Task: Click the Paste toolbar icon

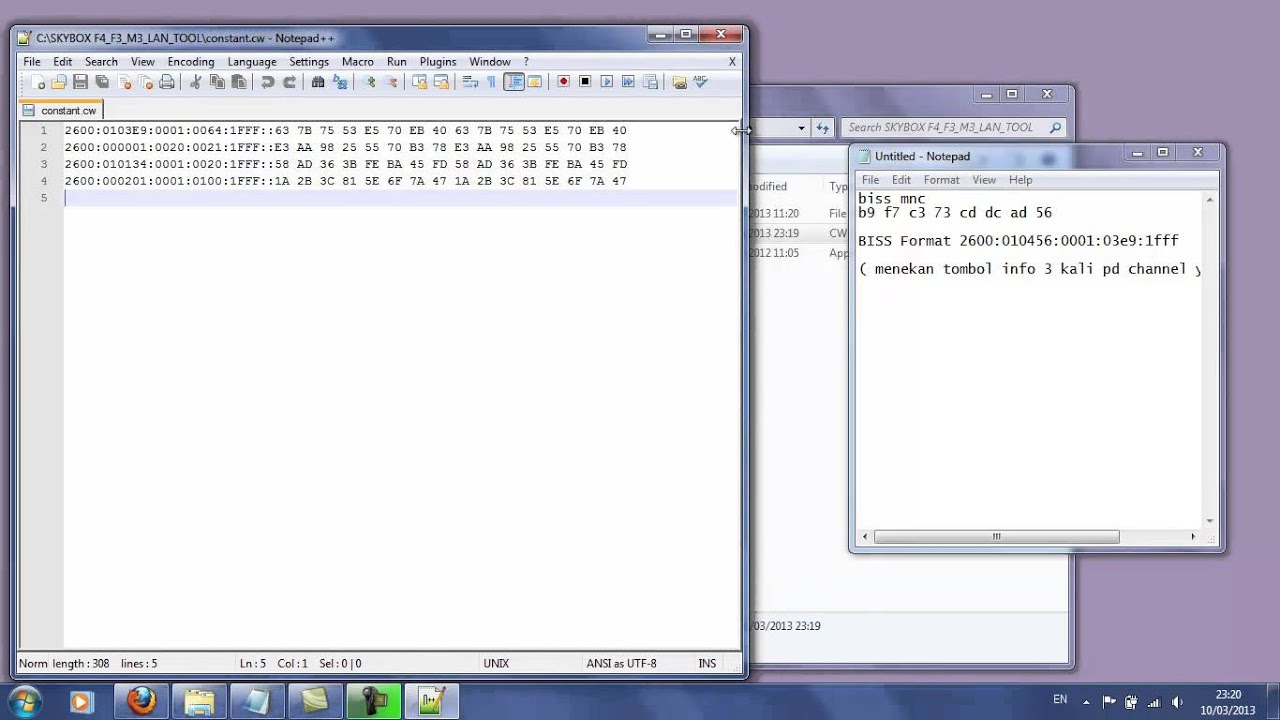Action: click(239, 82)
